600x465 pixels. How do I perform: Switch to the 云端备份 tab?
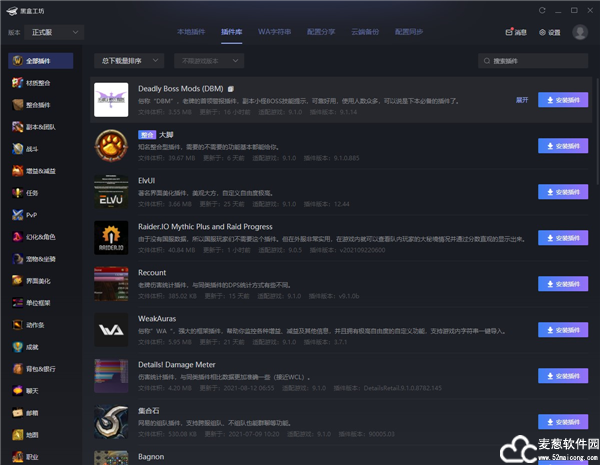point(365,32)
